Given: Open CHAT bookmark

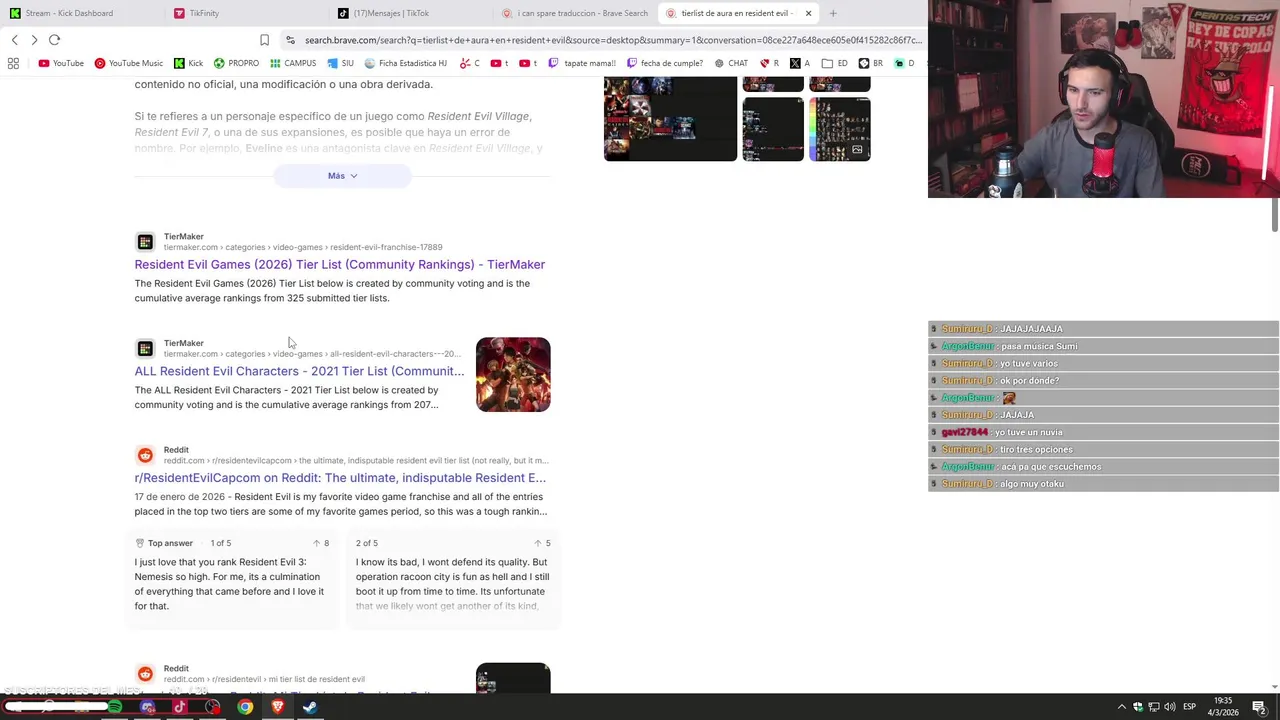Looking at the screenshot, I should [731, 63].
